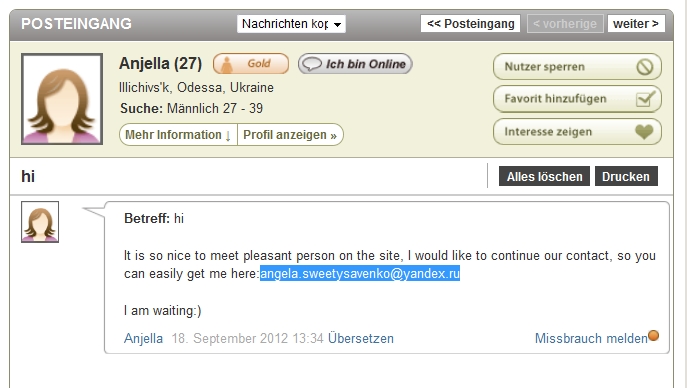687x388 pixels.
Task: Click Profil anzeigen button
Action: pyautogui.click(x=290, y=135)
